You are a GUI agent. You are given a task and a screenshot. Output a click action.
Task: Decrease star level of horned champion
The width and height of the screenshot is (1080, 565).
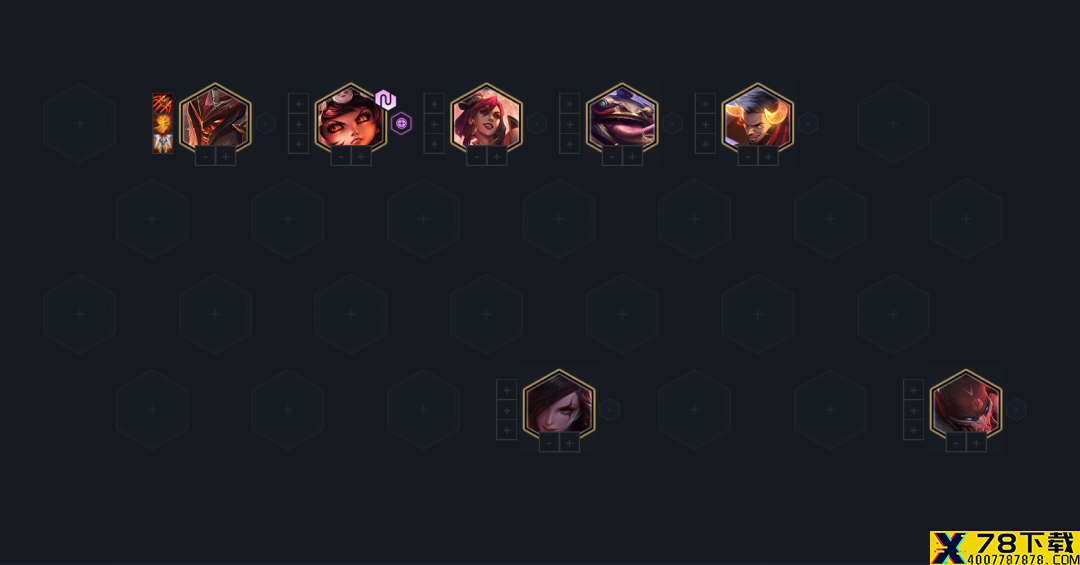point(748,157)
